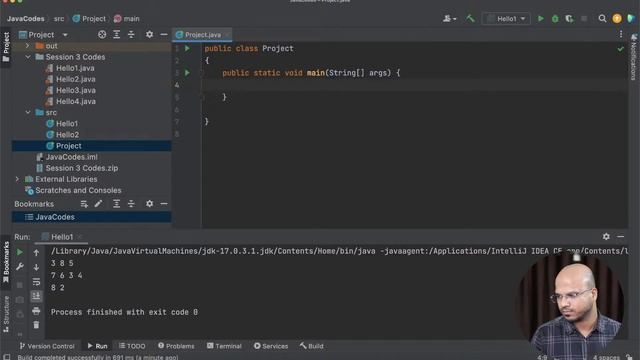640x360 pixels.
Task: Select JavaCodes.iml file
Action: click(x=71, y=157)
